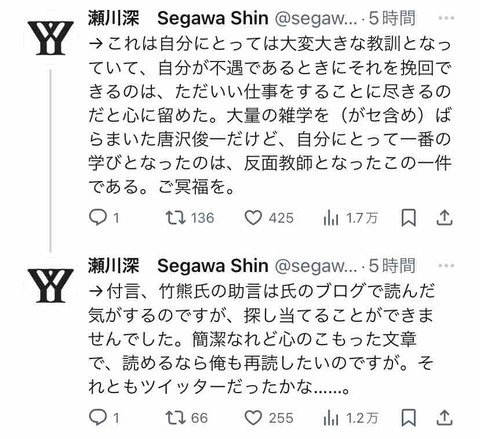Open profile avatar on first tweet
This screenshot has height=439, width=480.
point(50,38)
